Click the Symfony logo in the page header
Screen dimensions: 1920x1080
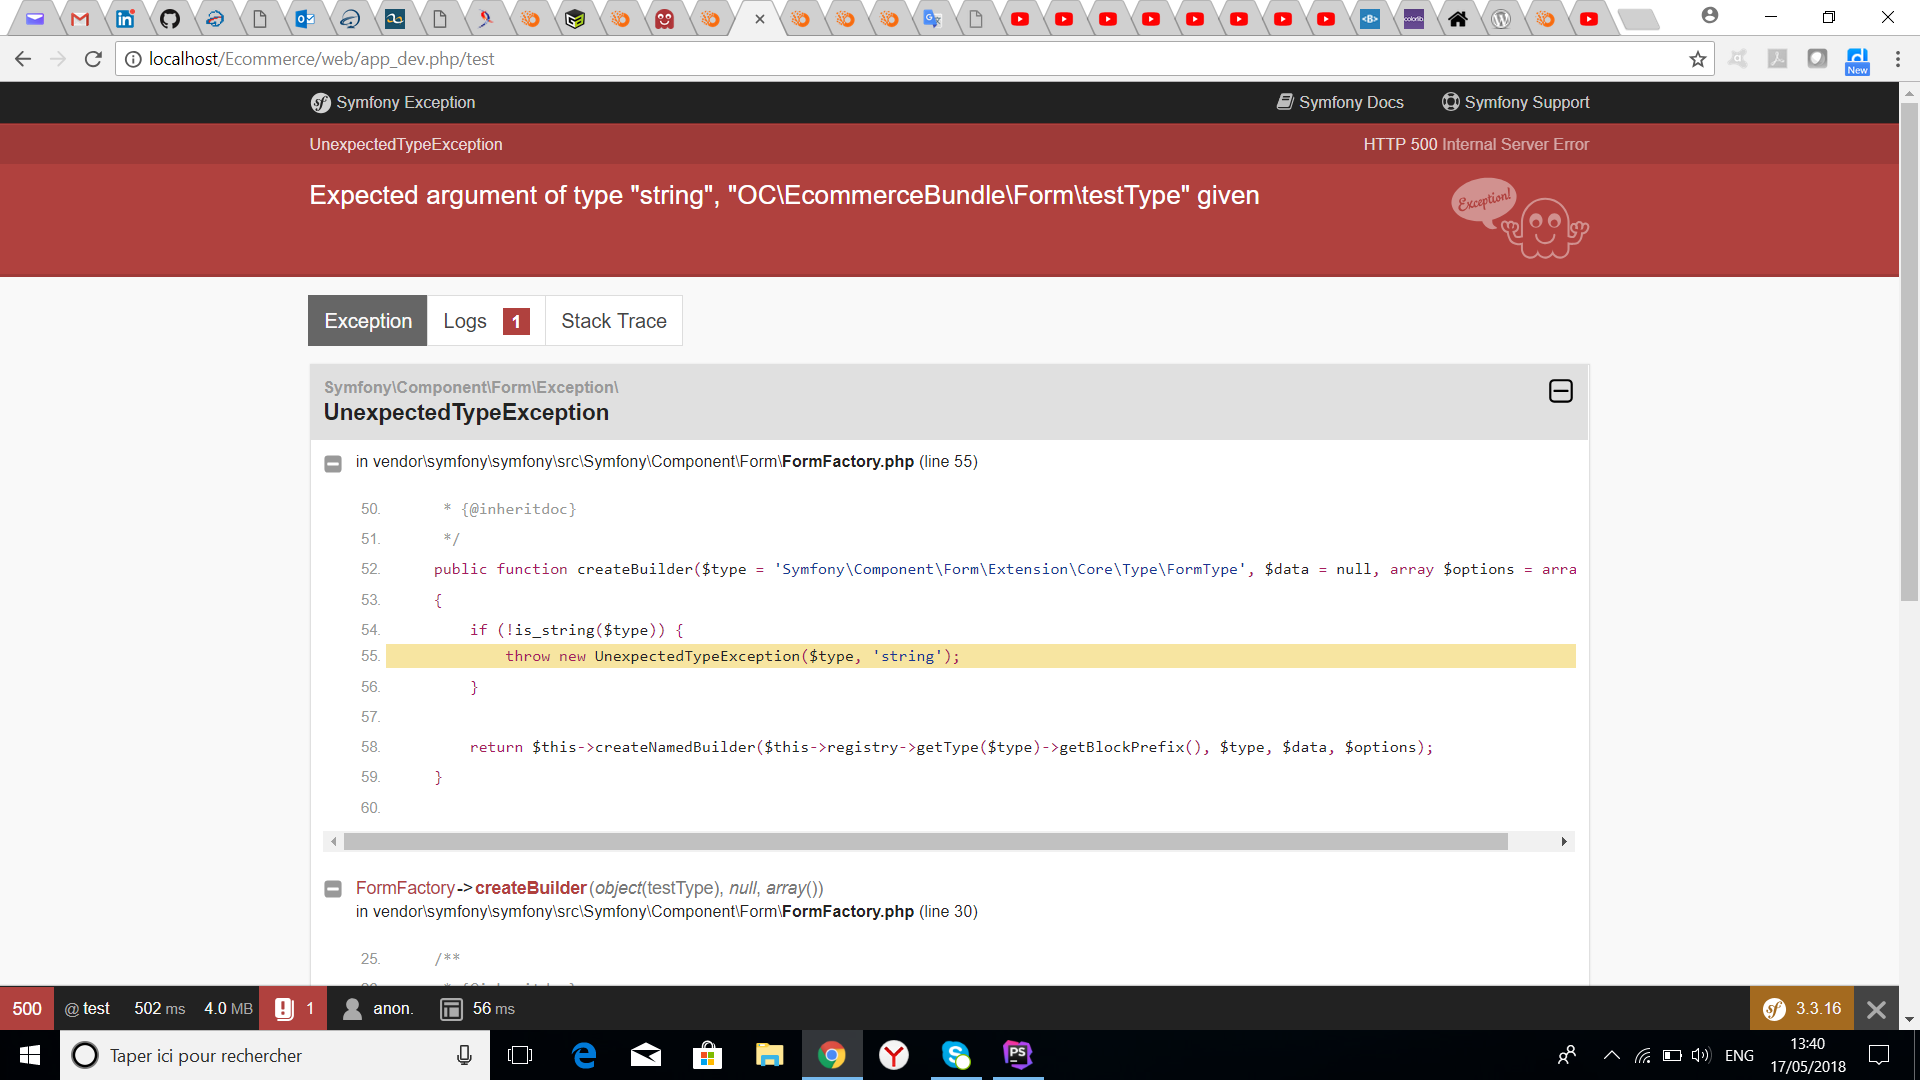point(320,102)
